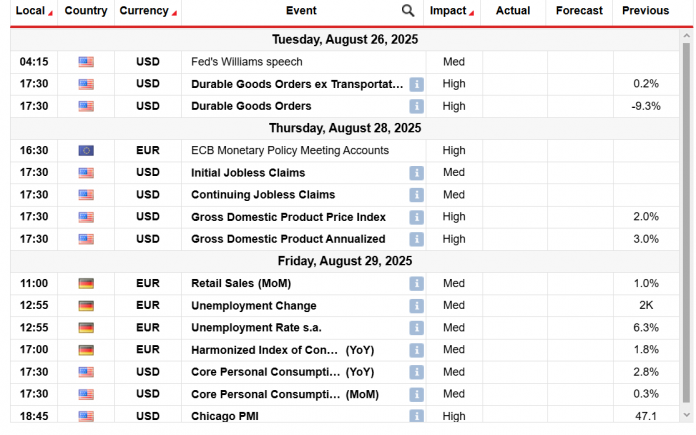Open info icon for Durable Goods Orders ex Transportation
696x435 pixels.
[x=416, y=84]
